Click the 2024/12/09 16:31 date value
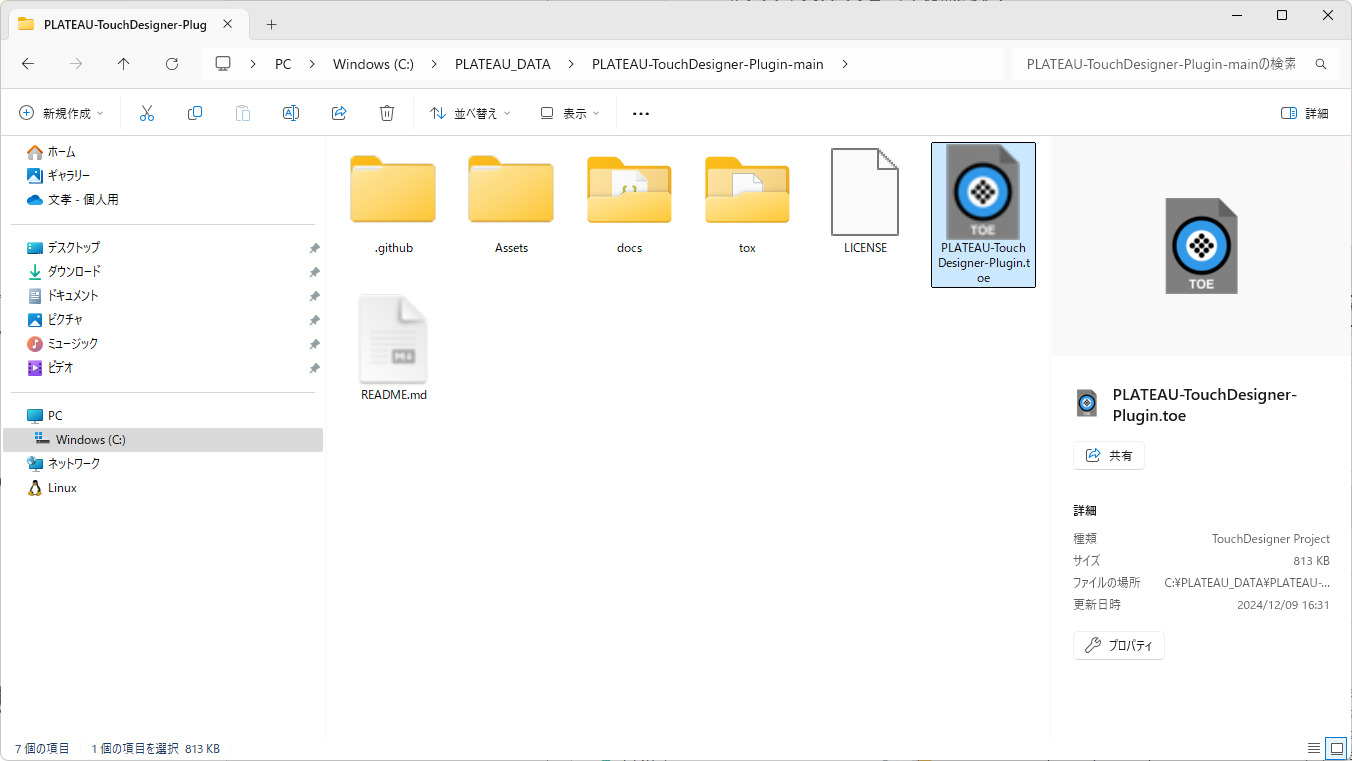Image resolution: width=1352 pixels, height=761 pixels. (x=1283, y=605)
